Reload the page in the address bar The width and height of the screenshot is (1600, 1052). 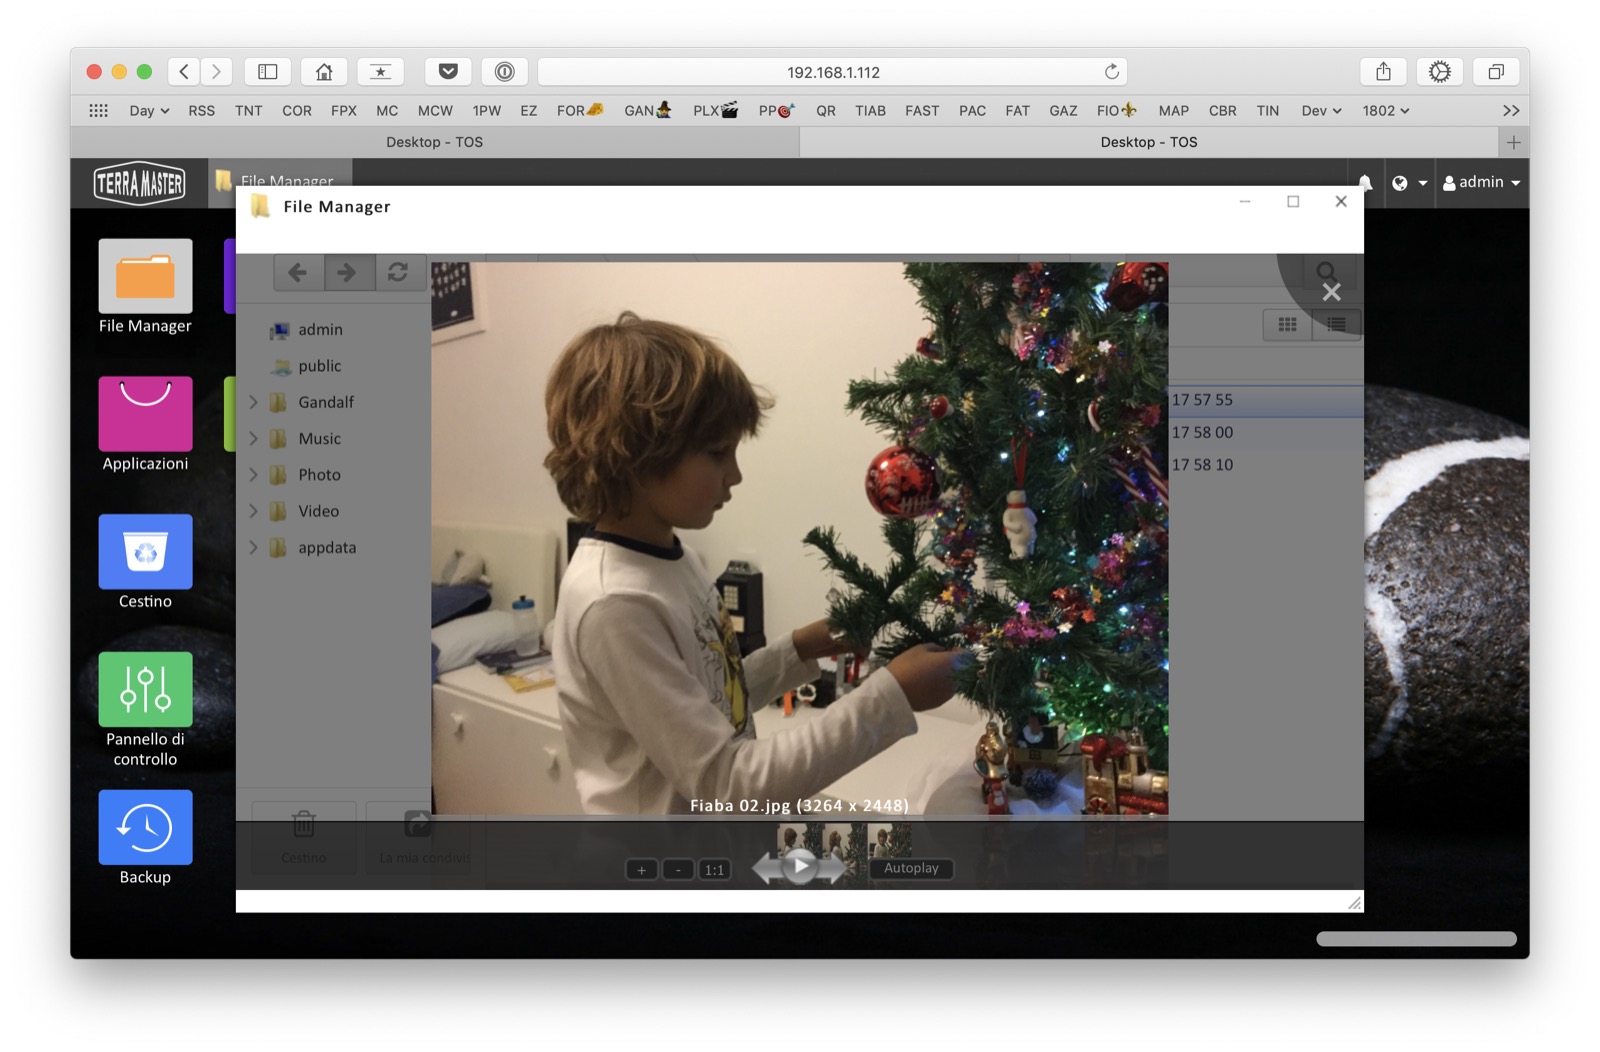point(1111,71)
